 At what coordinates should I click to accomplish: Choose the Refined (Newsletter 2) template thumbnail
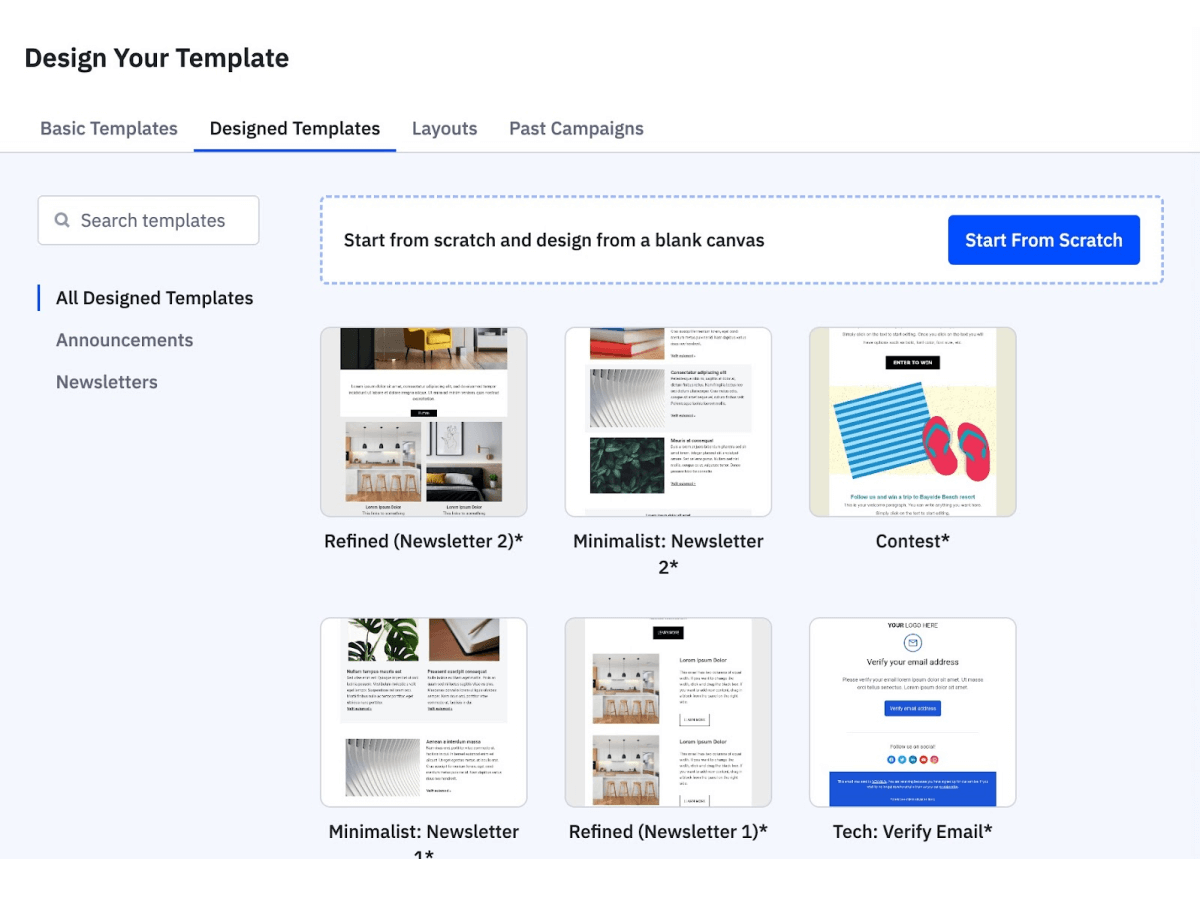click(x=424, y=422)
